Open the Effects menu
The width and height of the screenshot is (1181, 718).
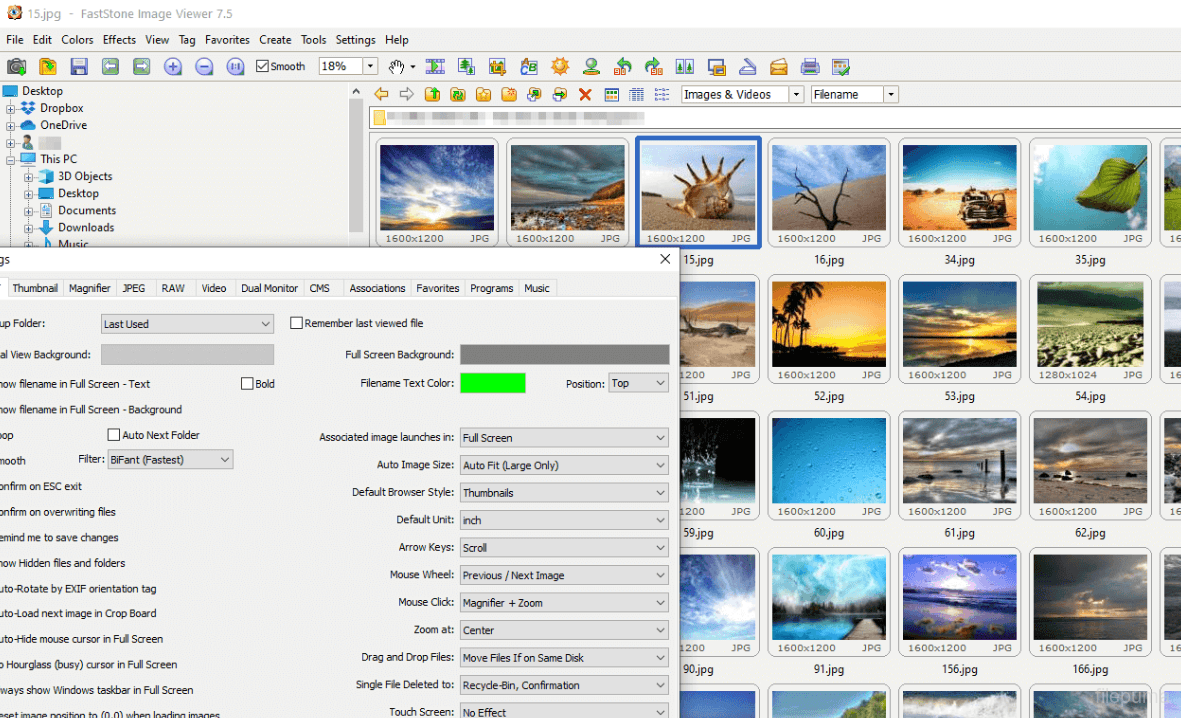(x=119, y=40)
